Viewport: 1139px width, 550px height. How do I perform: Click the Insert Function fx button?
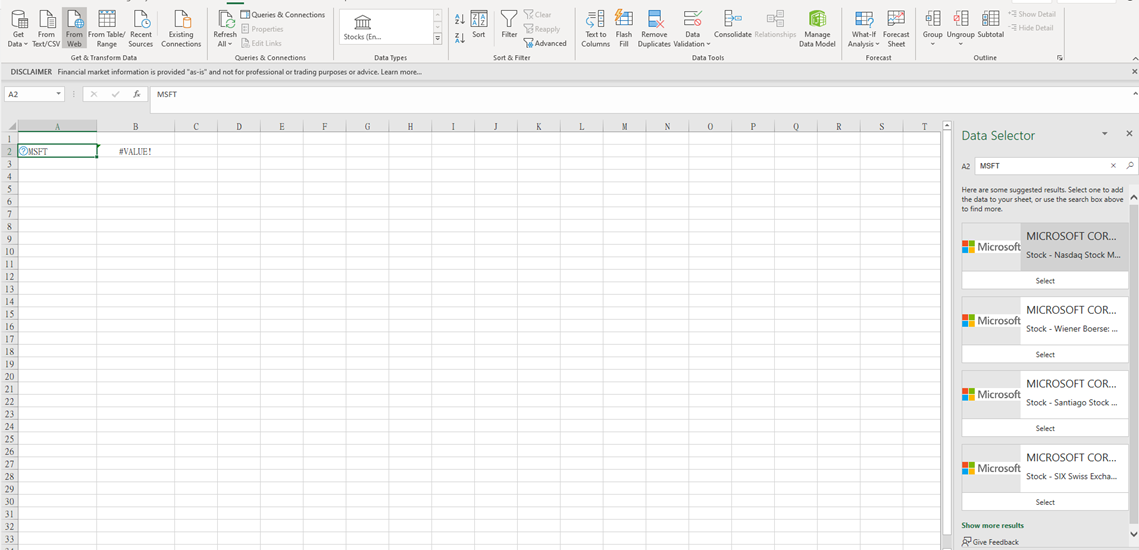point(137,94)
